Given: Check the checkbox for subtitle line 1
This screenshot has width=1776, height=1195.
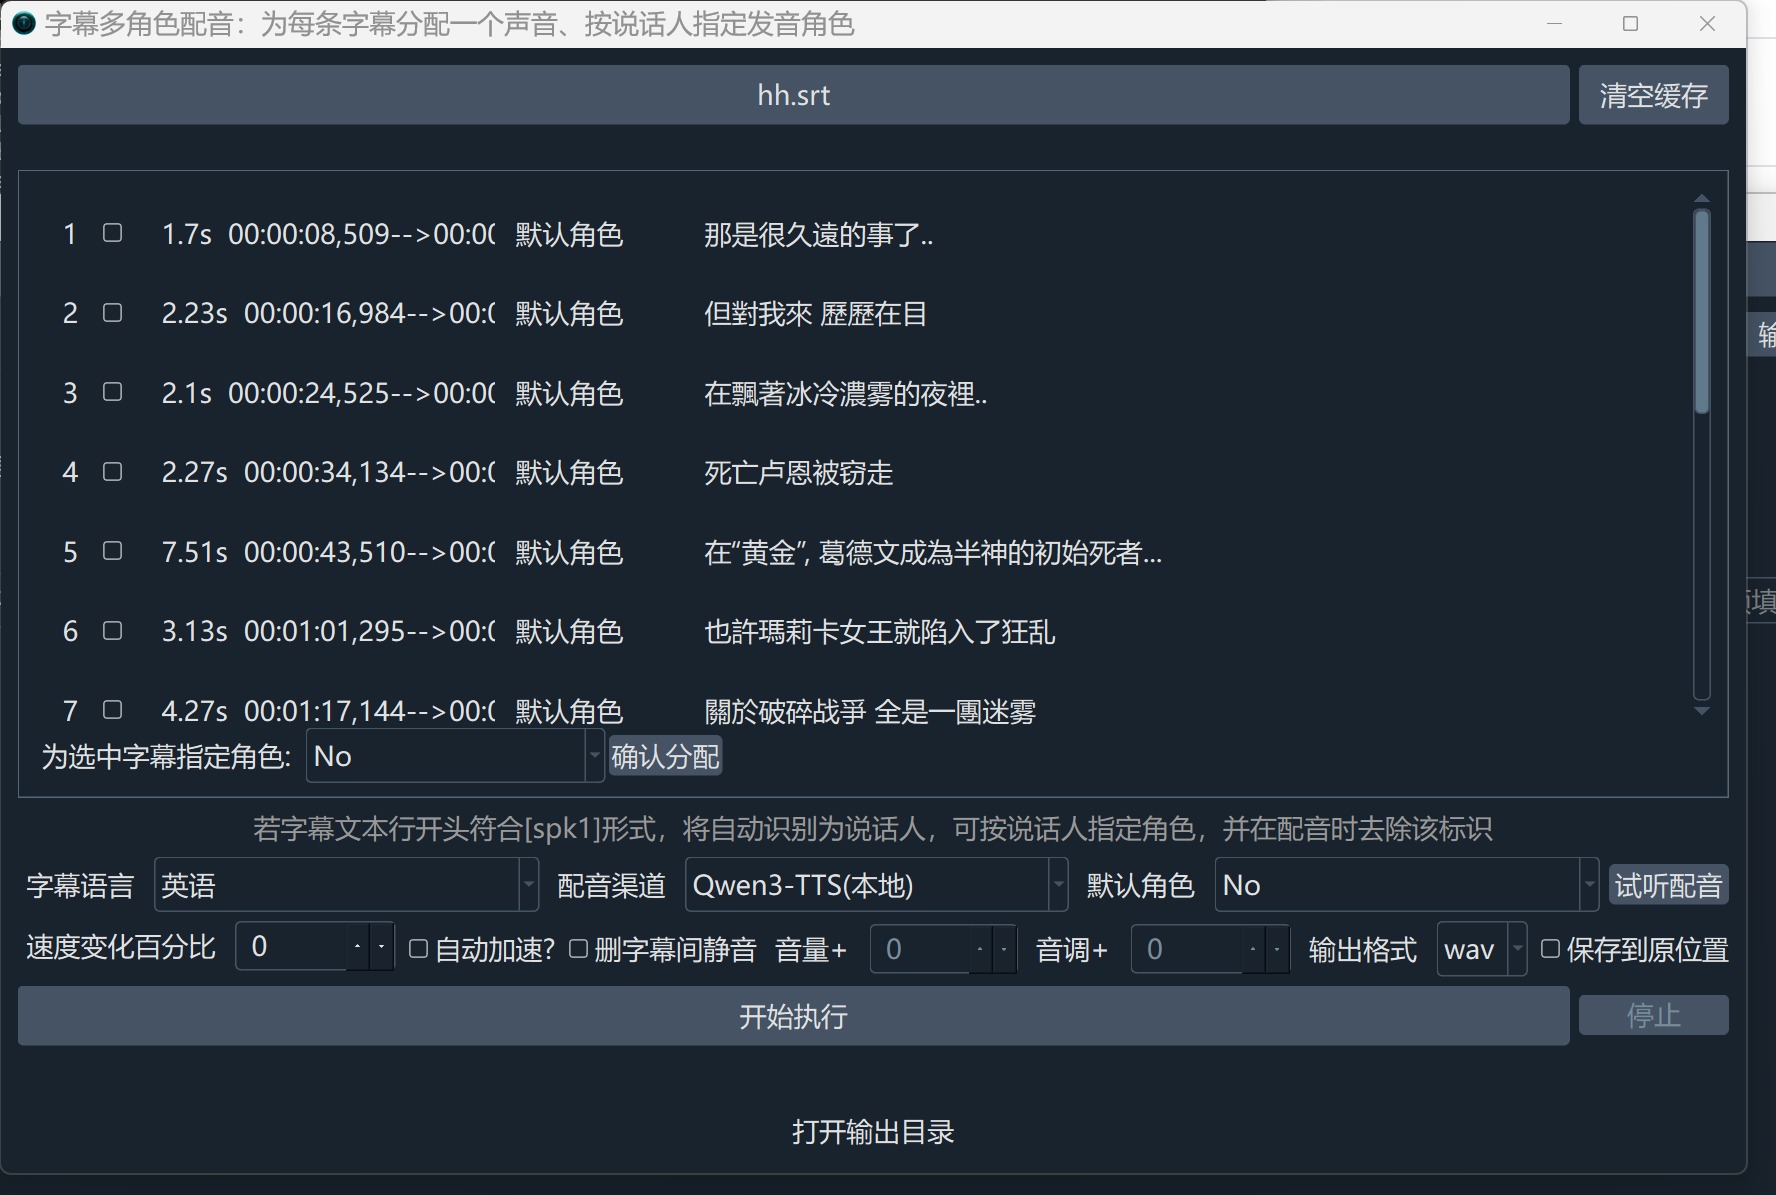Looking at the screenshot, I should coord(113,233).
